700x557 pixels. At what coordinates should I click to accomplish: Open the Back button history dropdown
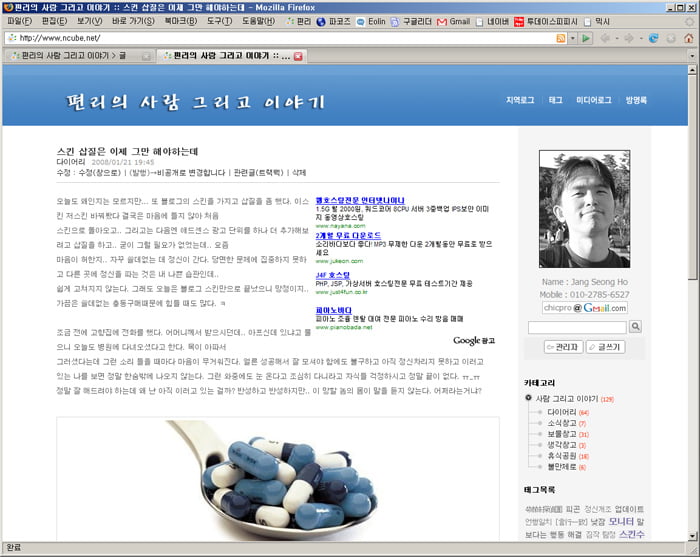click(615, 38)
